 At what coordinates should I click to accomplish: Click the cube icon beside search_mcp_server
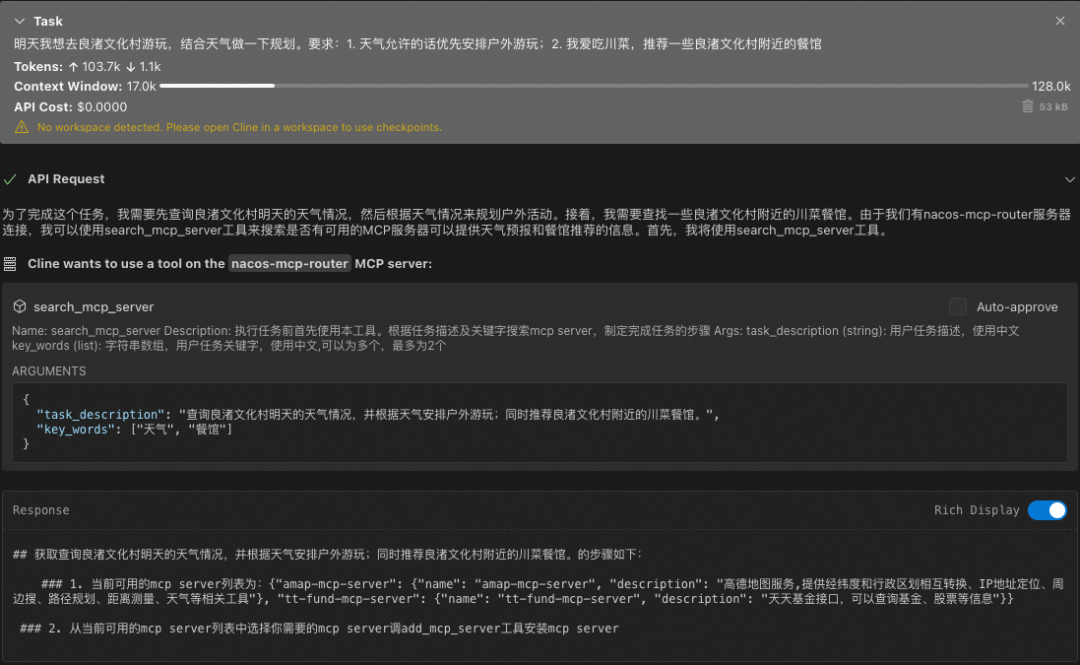coord(20,306)
